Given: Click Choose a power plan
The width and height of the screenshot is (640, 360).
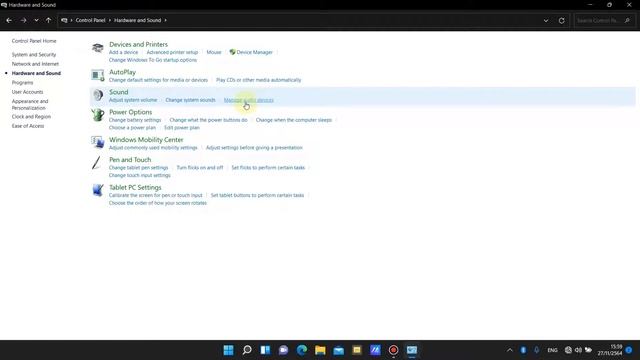Looking at the screenshot, I should click(132, 128).
